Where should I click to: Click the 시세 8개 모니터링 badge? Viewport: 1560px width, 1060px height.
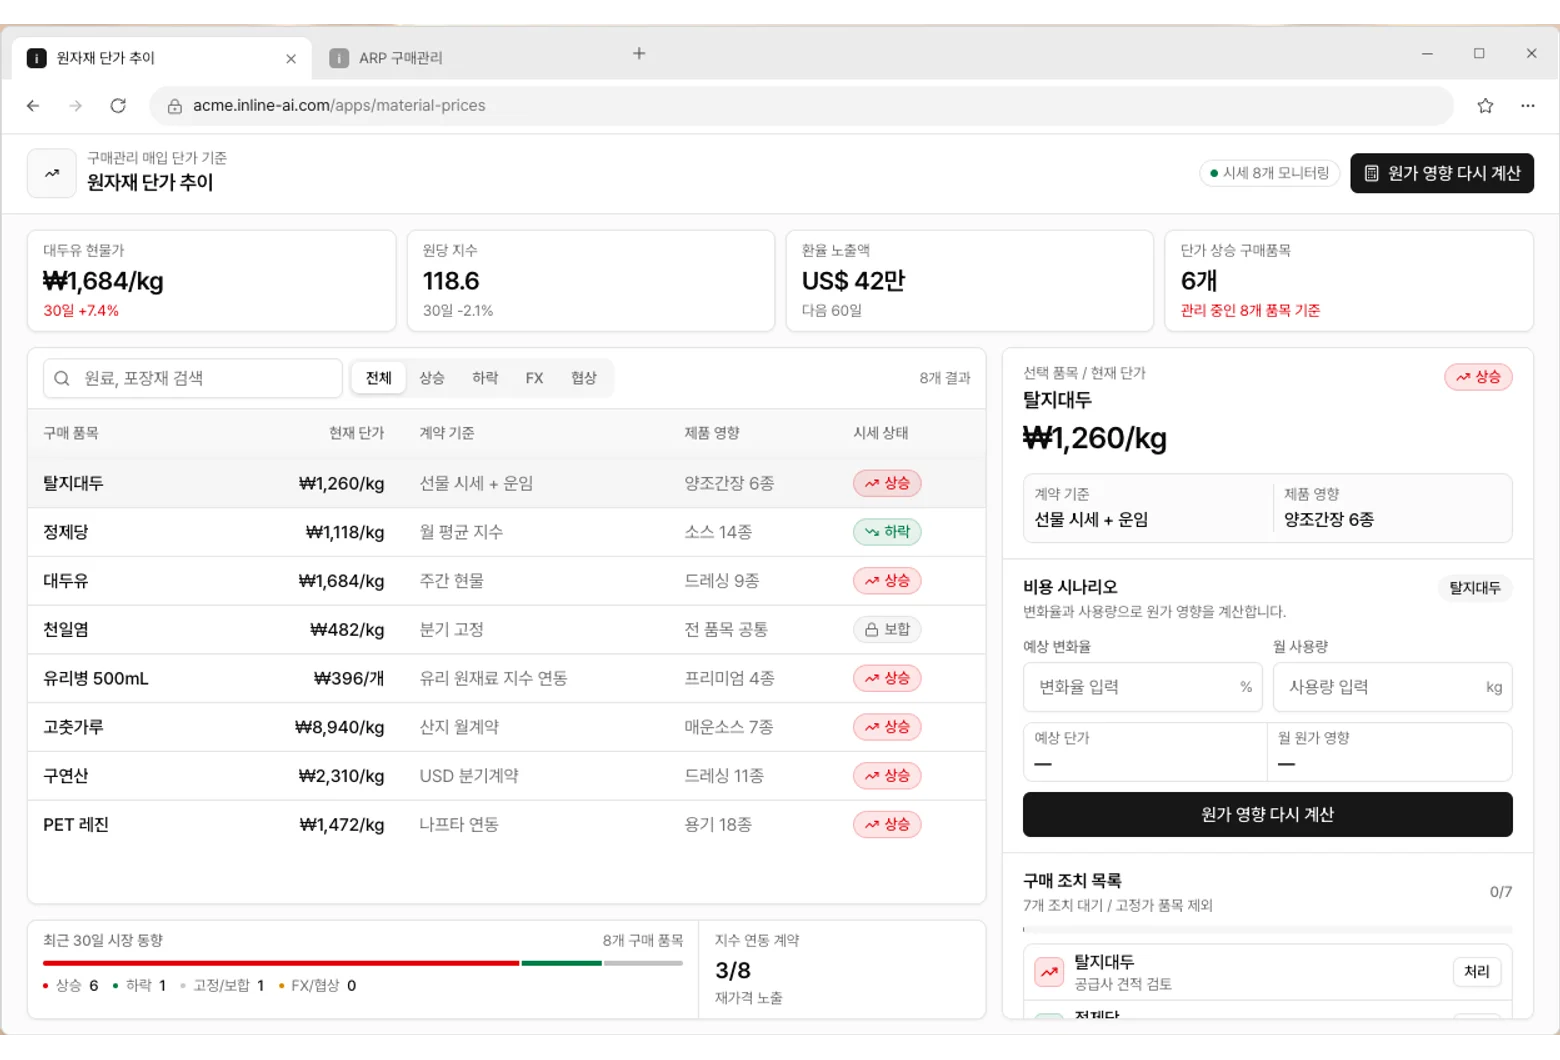pos(1270,173)
